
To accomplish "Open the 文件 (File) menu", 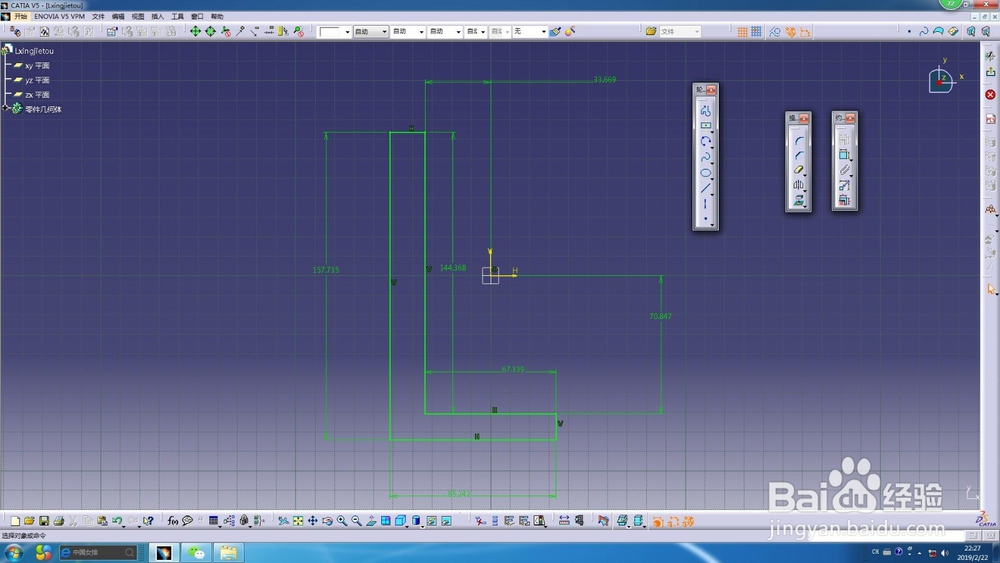I will 98,17.
